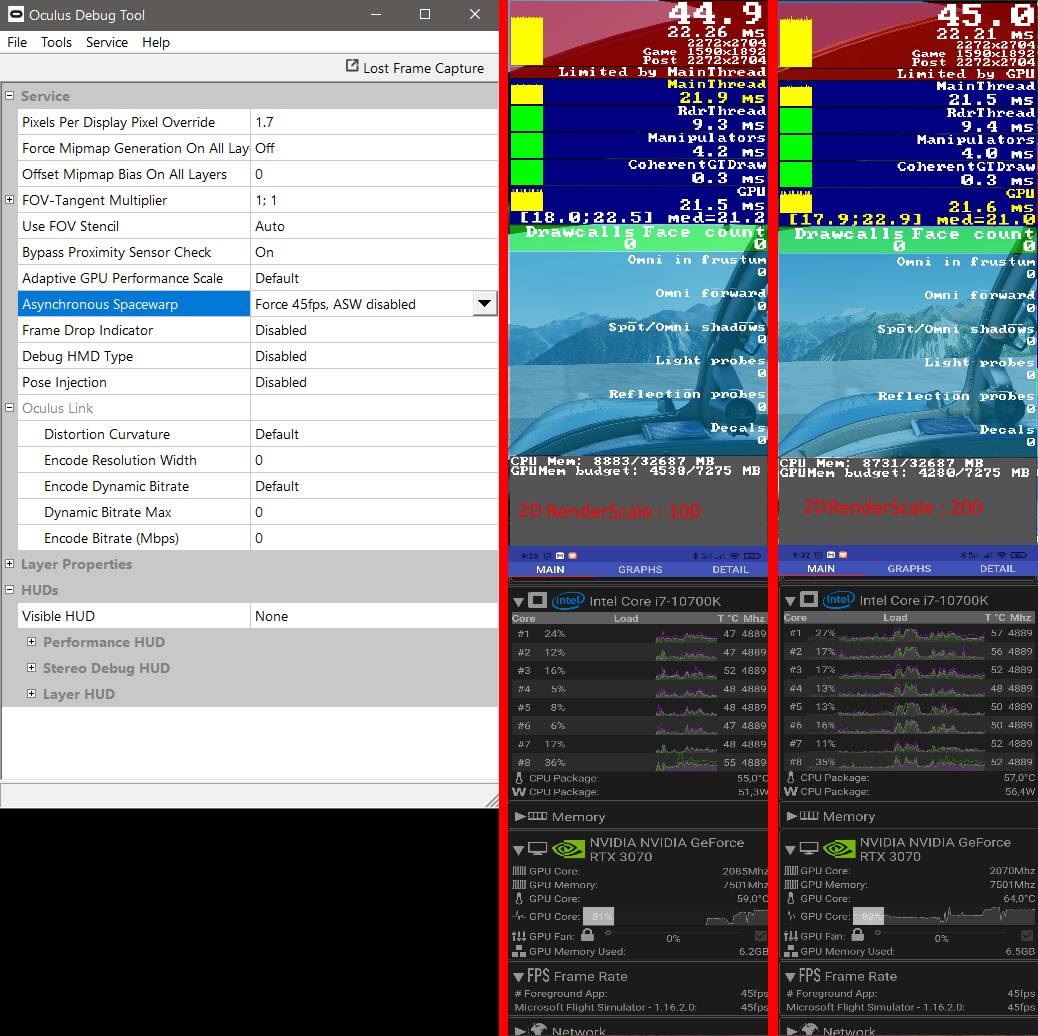Expand the Stereo Debug HUD group
The width and height of the screenshot is (1038, 1036).
tap(31, 668)
